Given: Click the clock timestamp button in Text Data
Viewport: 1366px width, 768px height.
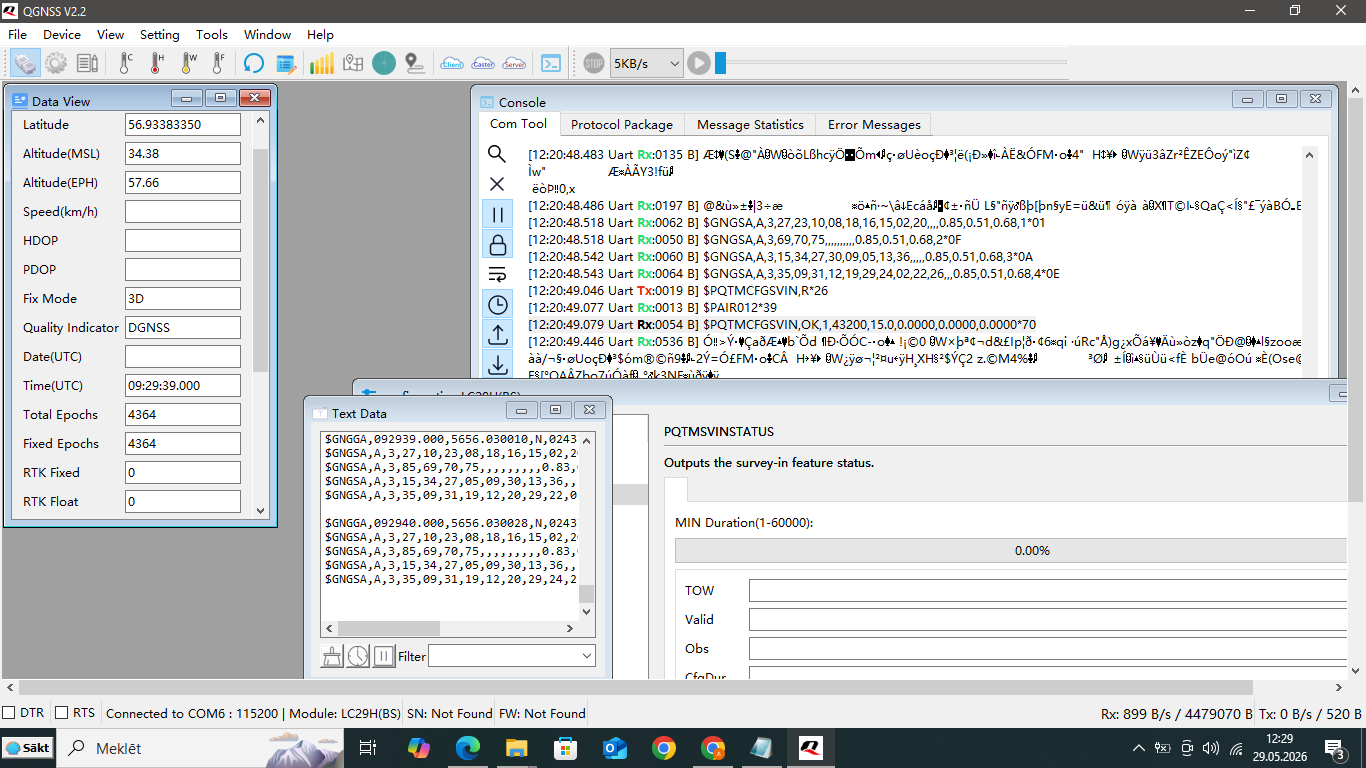Looking at the screenshot, I should click(358, 656).
